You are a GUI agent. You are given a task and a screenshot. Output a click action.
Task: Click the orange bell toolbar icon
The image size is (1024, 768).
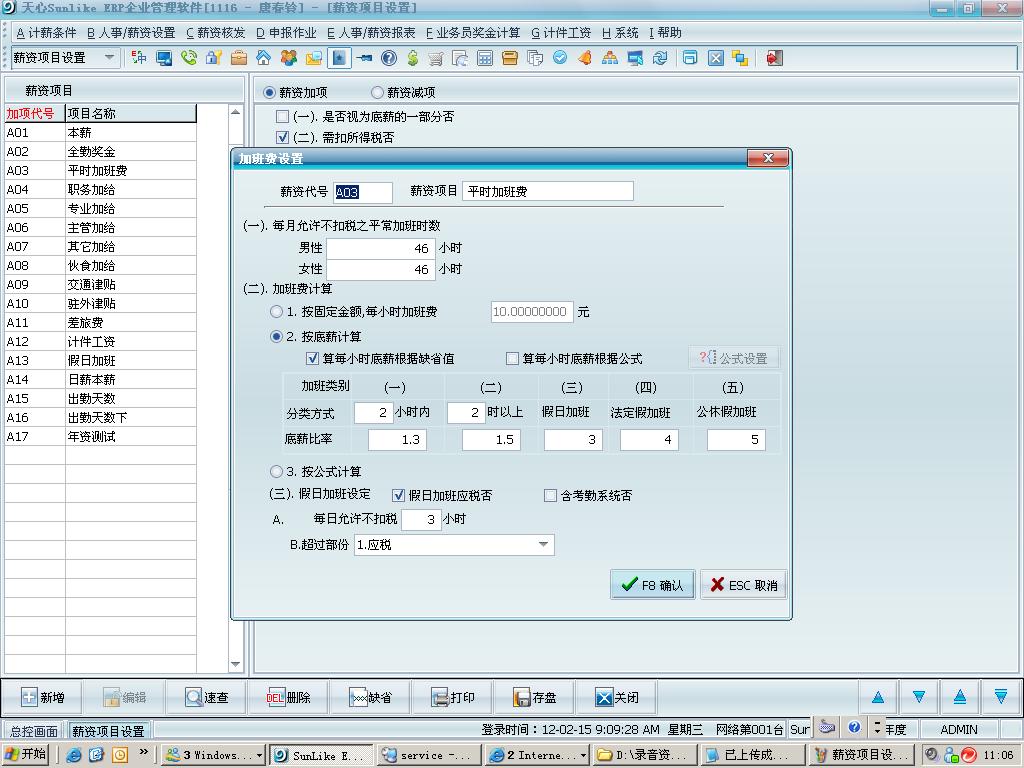click(585, 58)
